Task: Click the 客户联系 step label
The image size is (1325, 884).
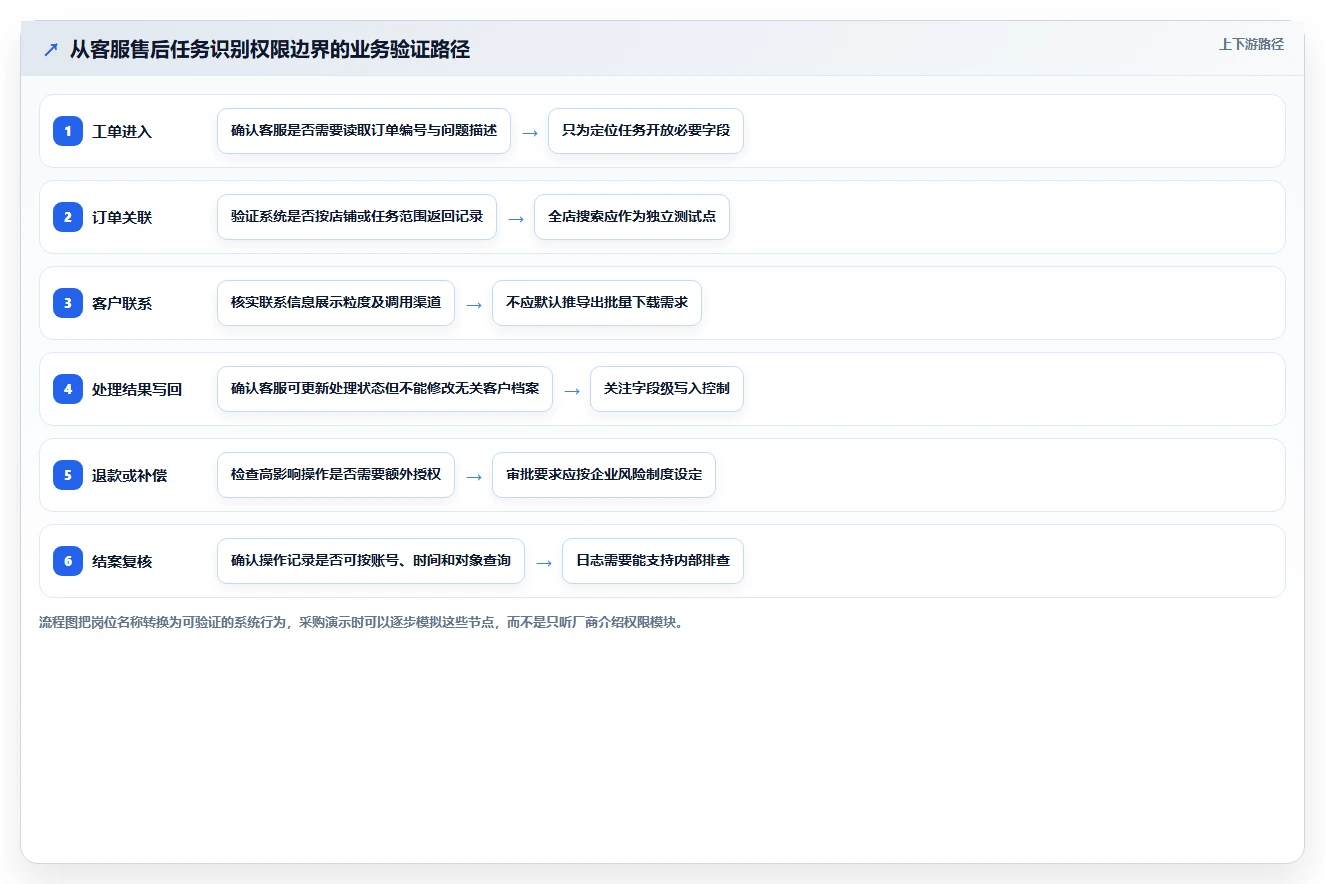Action: point(122,303)
